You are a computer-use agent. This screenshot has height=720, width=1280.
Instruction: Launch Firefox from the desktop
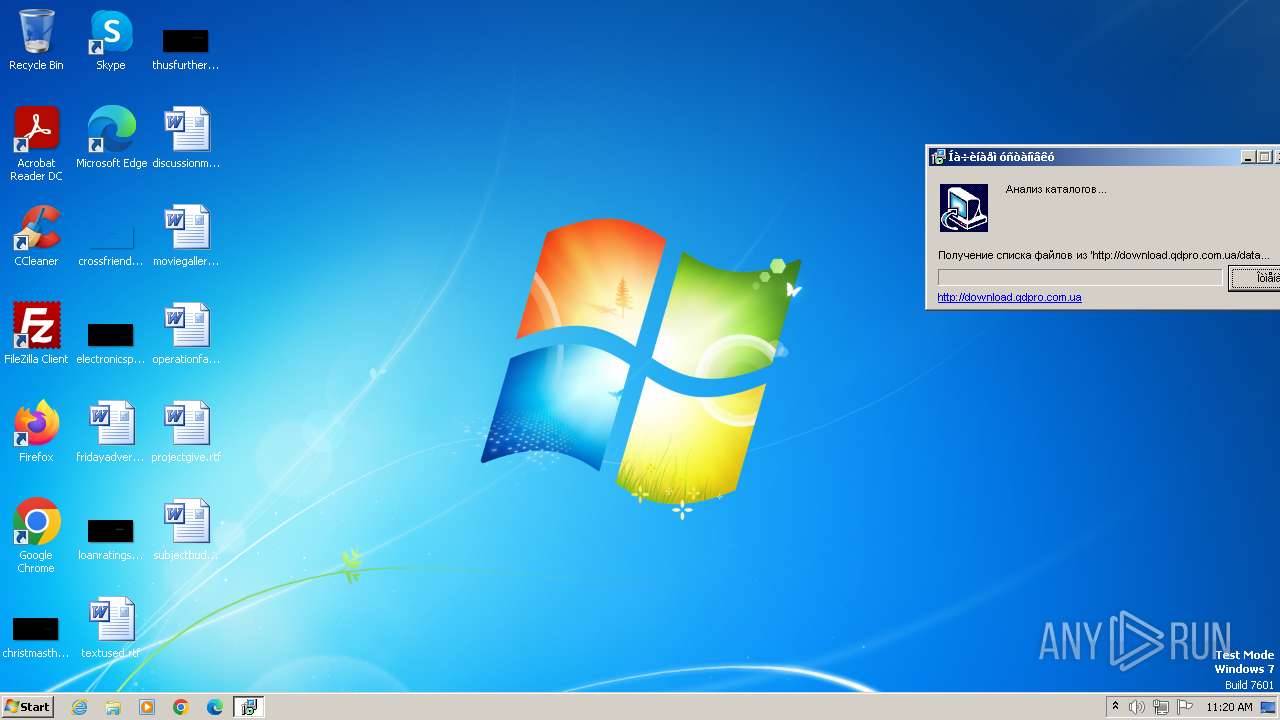36,432
